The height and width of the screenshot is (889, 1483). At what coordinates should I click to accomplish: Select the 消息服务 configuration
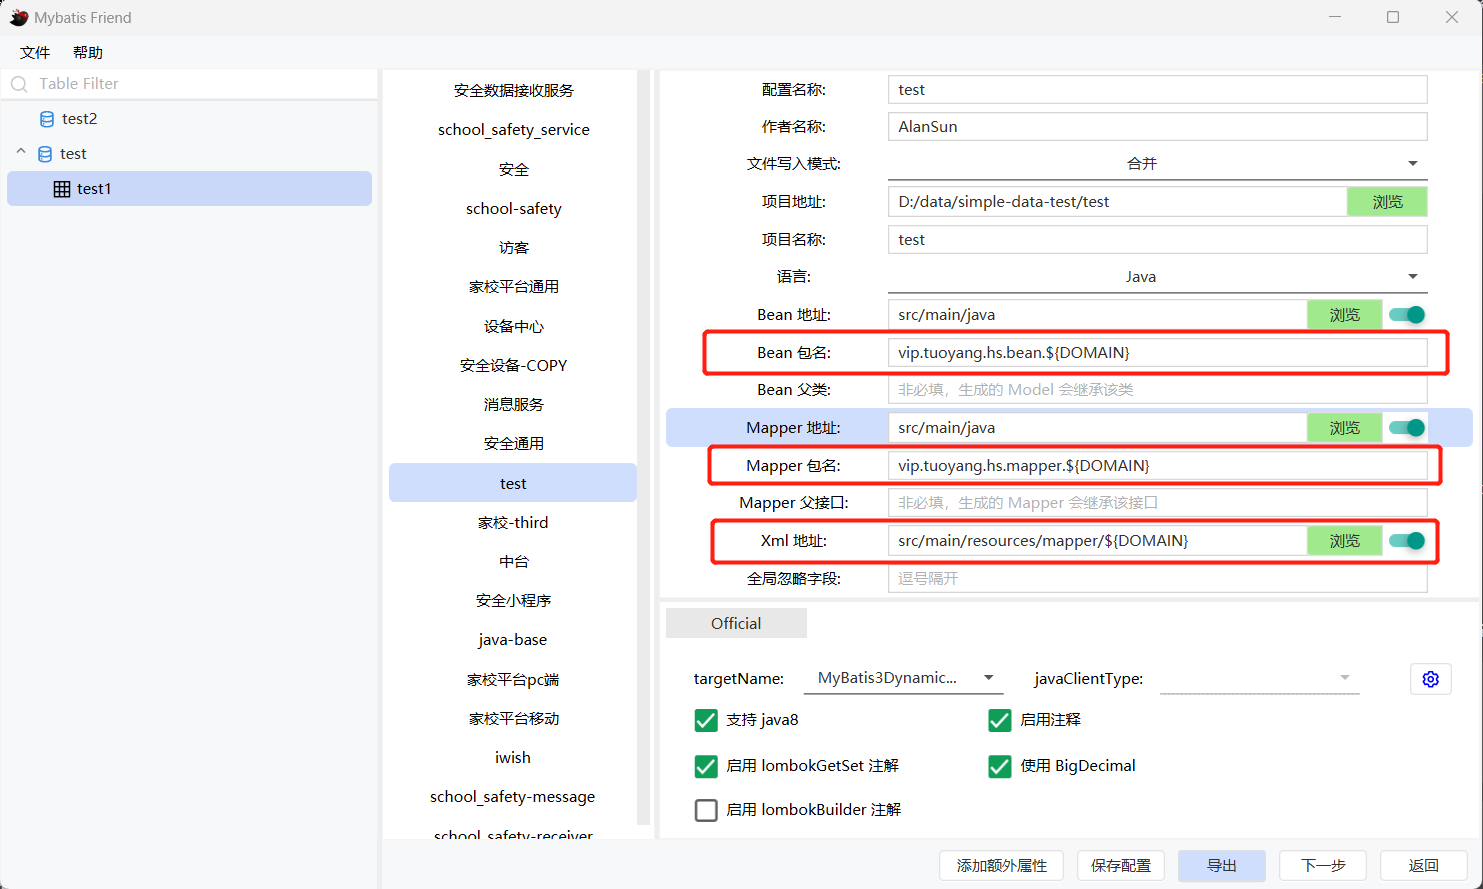tap(513, 405)
